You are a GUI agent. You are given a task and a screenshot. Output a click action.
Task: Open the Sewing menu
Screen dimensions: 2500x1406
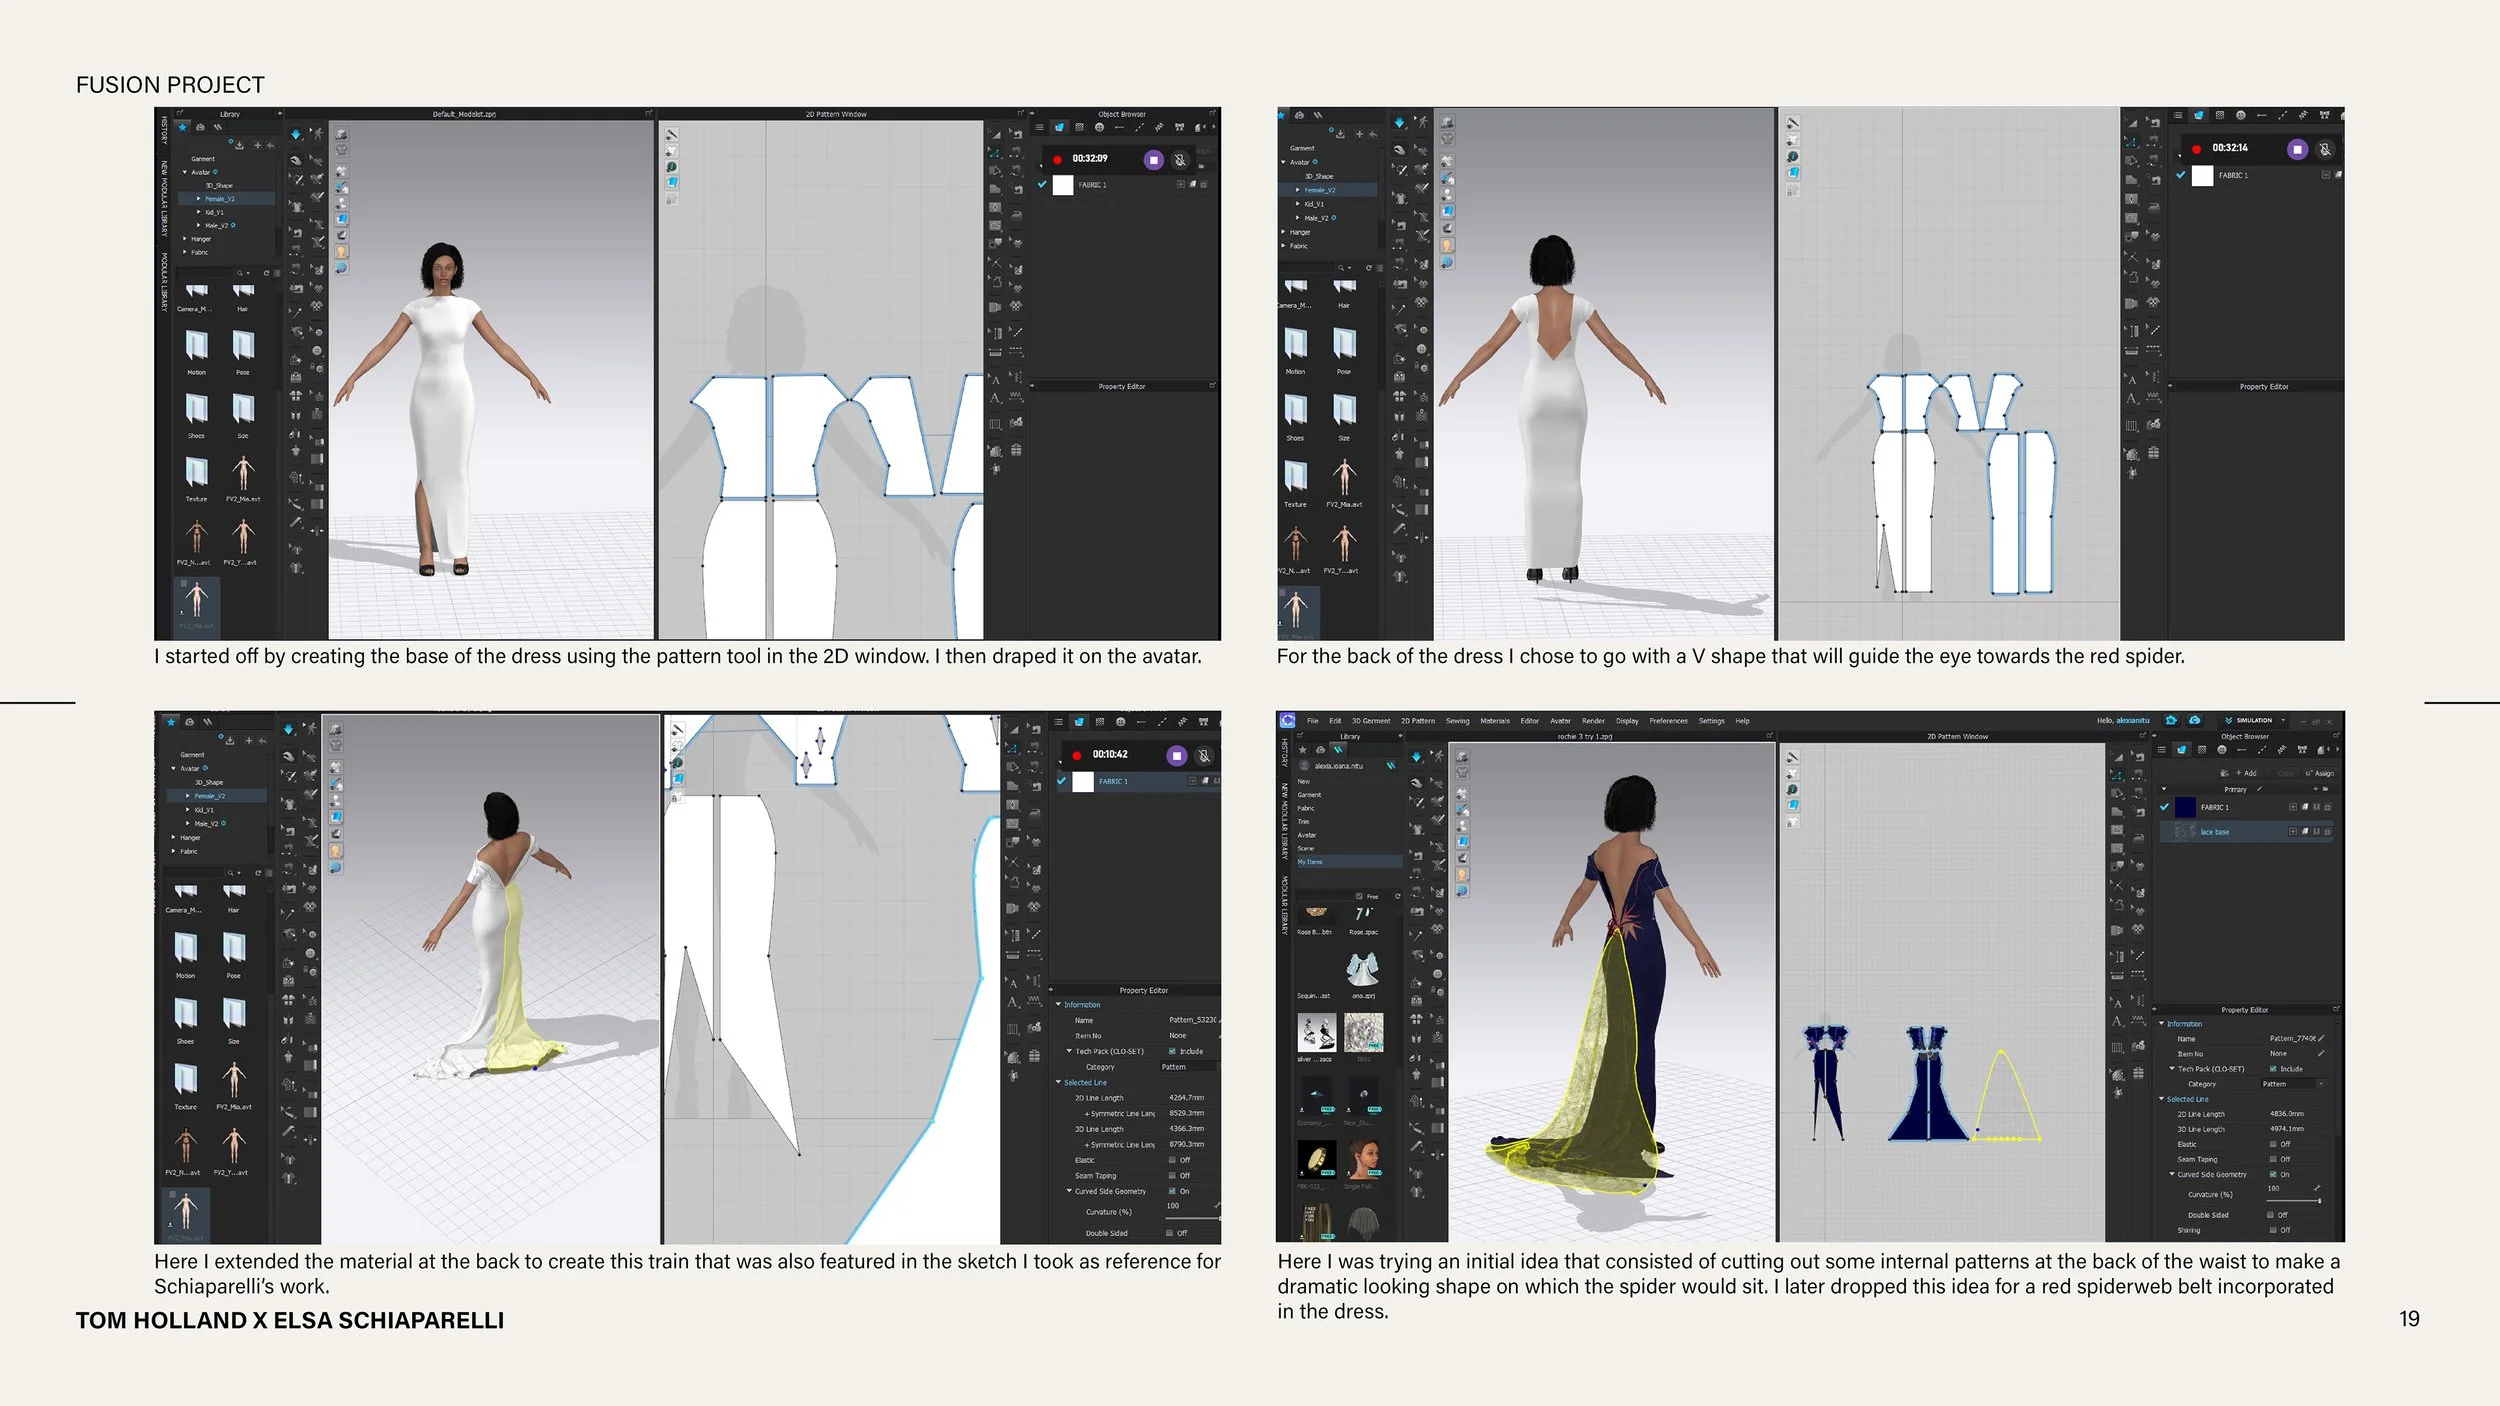[1457, 721]
